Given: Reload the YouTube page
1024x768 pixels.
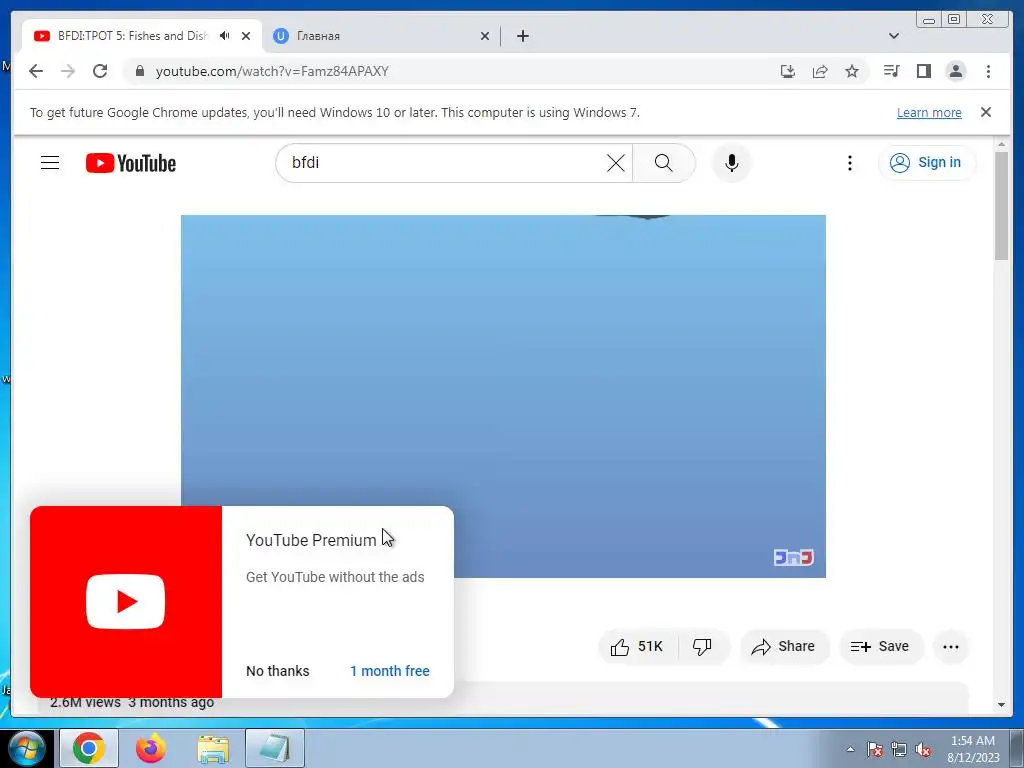Looking at the screenshot, I should [100, 71].
